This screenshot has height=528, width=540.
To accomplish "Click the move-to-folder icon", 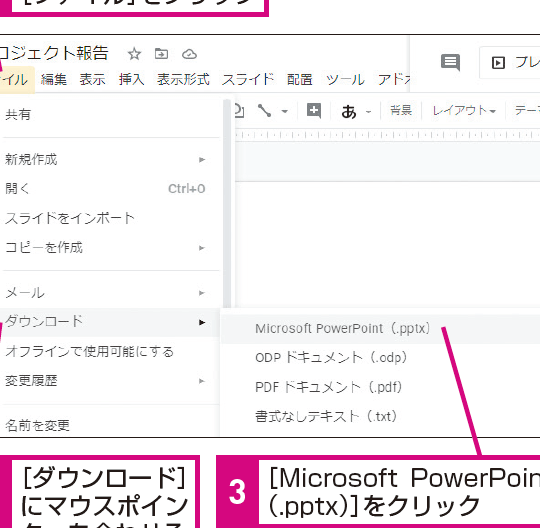I will click(161, 54).
